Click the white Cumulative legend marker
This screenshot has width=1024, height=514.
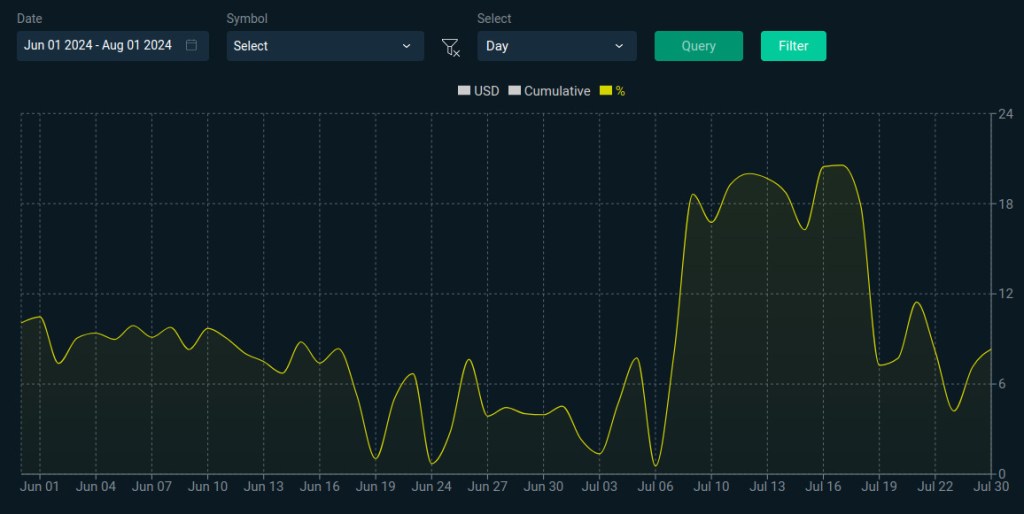pyautogui.click(x=514, y=91)
